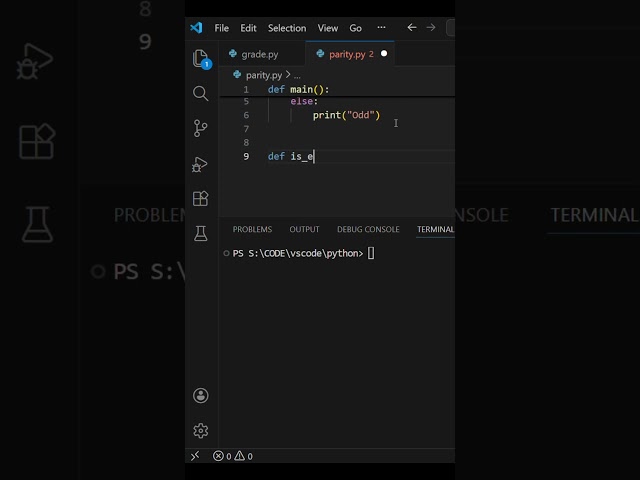Click line number 9 in gutter
This screenshot has width=640, height=480.
click(246, 156)
